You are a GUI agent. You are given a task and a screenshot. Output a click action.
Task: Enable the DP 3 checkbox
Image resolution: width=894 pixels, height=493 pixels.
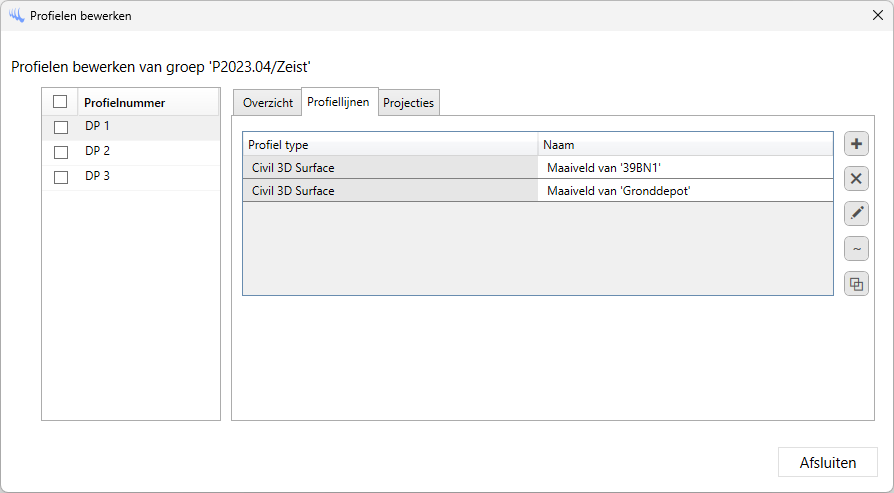tap(61, 177)
